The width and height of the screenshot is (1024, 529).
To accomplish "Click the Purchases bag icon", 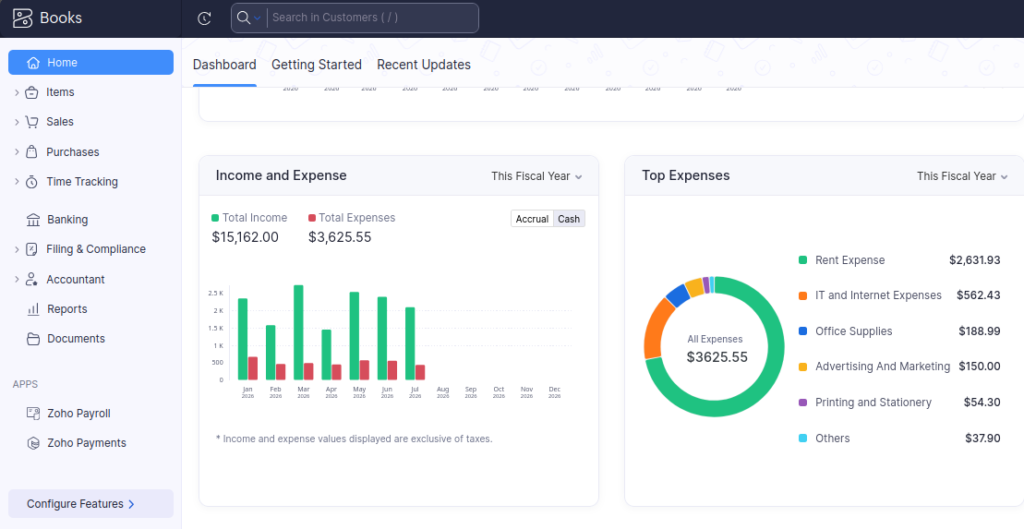I will click(31, 152).
